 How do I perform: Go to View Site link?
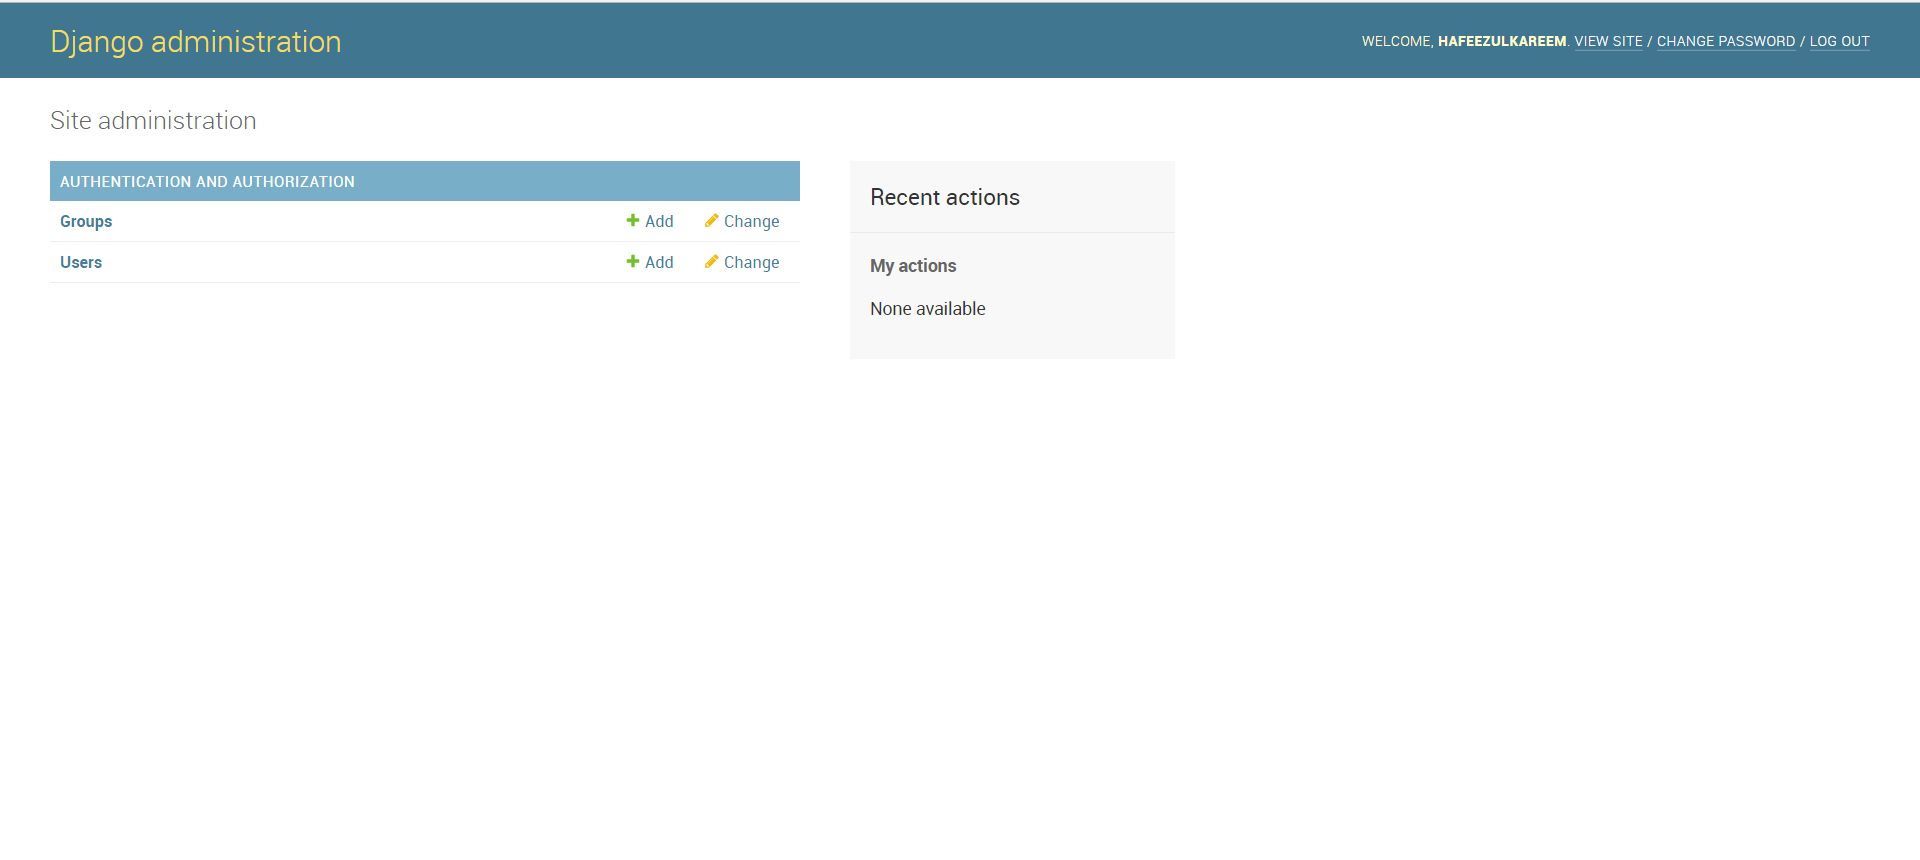tap(1608, 42)
